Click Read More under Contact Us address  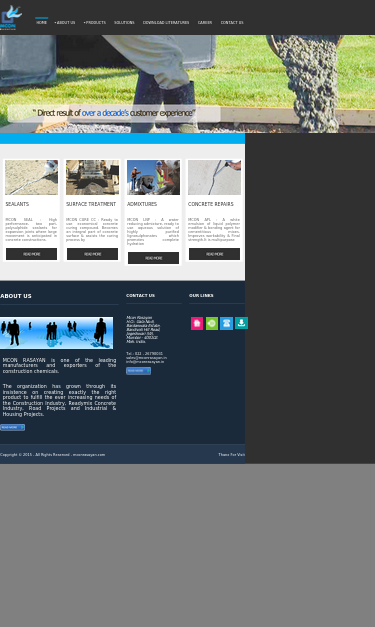pyautogui.click(x=138, y=371)
